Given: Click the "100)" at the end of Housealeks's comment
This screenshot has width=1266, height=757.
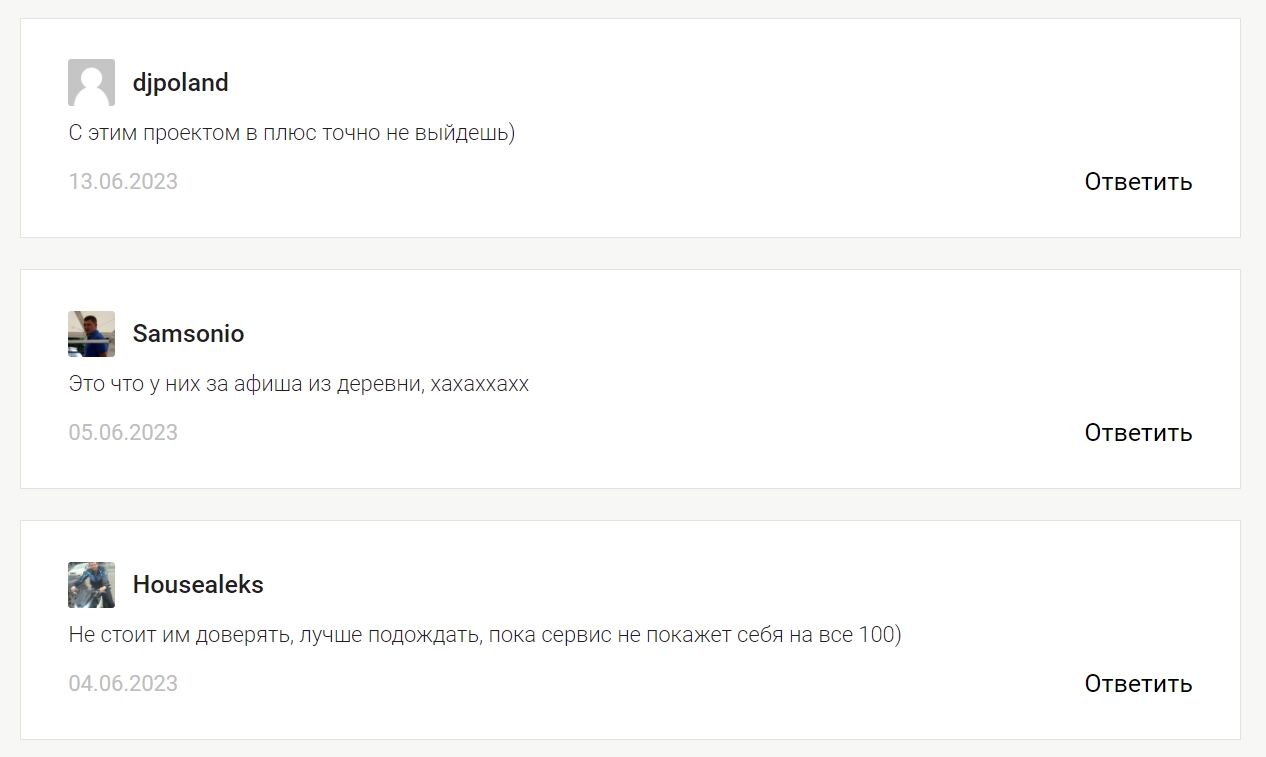Looking at the screenshot, I should 880,635.
